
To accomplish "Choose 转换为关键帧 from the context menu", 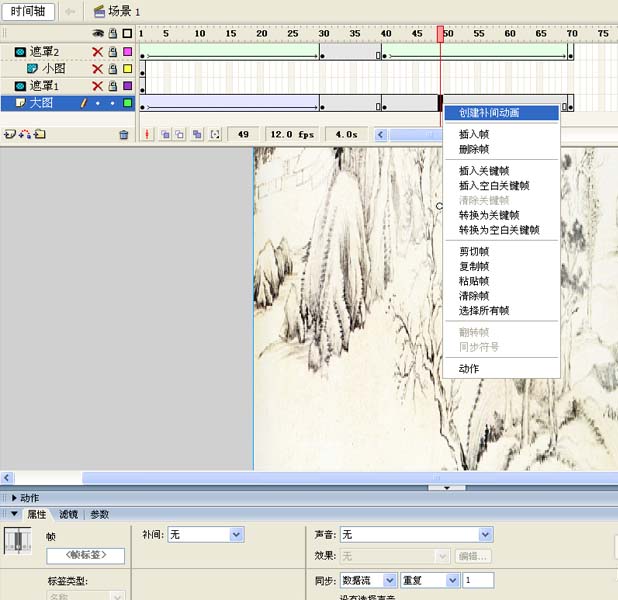I will pyautogui.click(x=501, y=215).
